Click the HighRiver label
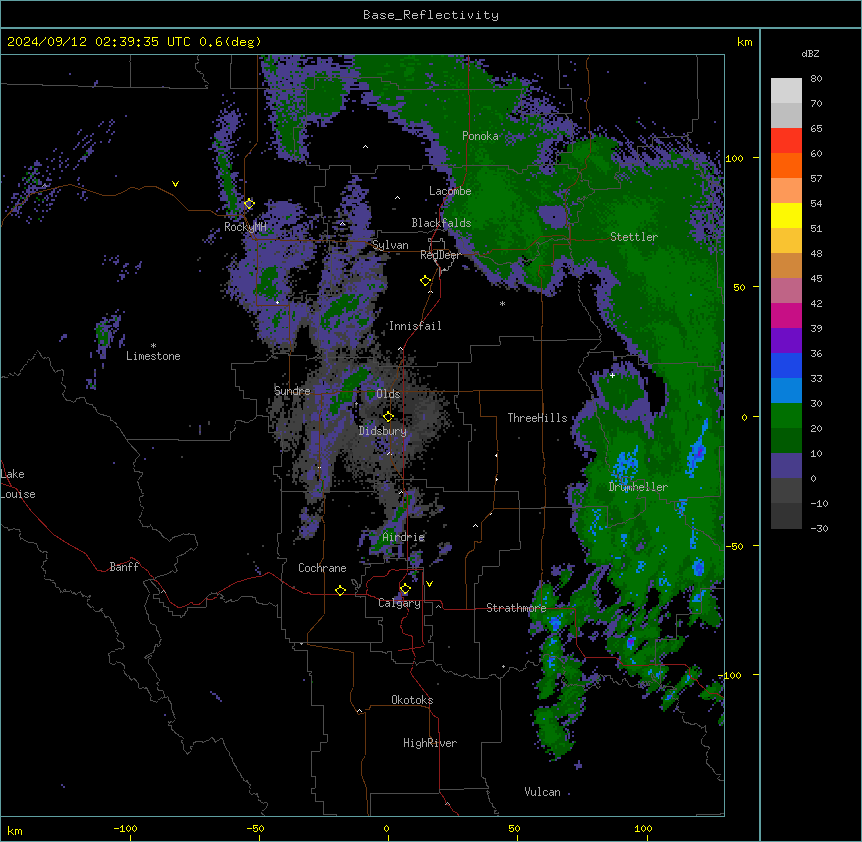Screen dimensions: 862x842 click(x=430, y=743)
